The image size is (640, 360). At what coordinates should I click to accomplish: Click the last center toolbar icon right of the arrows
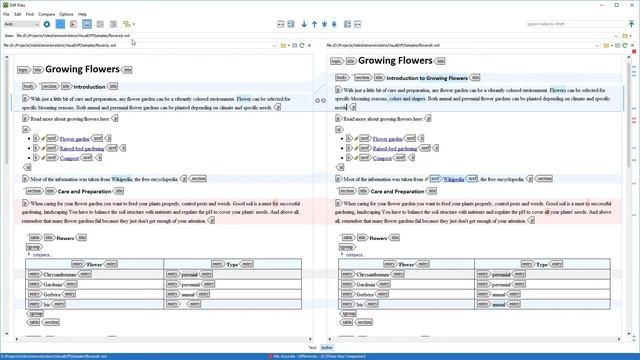click(x=358, y=24)
